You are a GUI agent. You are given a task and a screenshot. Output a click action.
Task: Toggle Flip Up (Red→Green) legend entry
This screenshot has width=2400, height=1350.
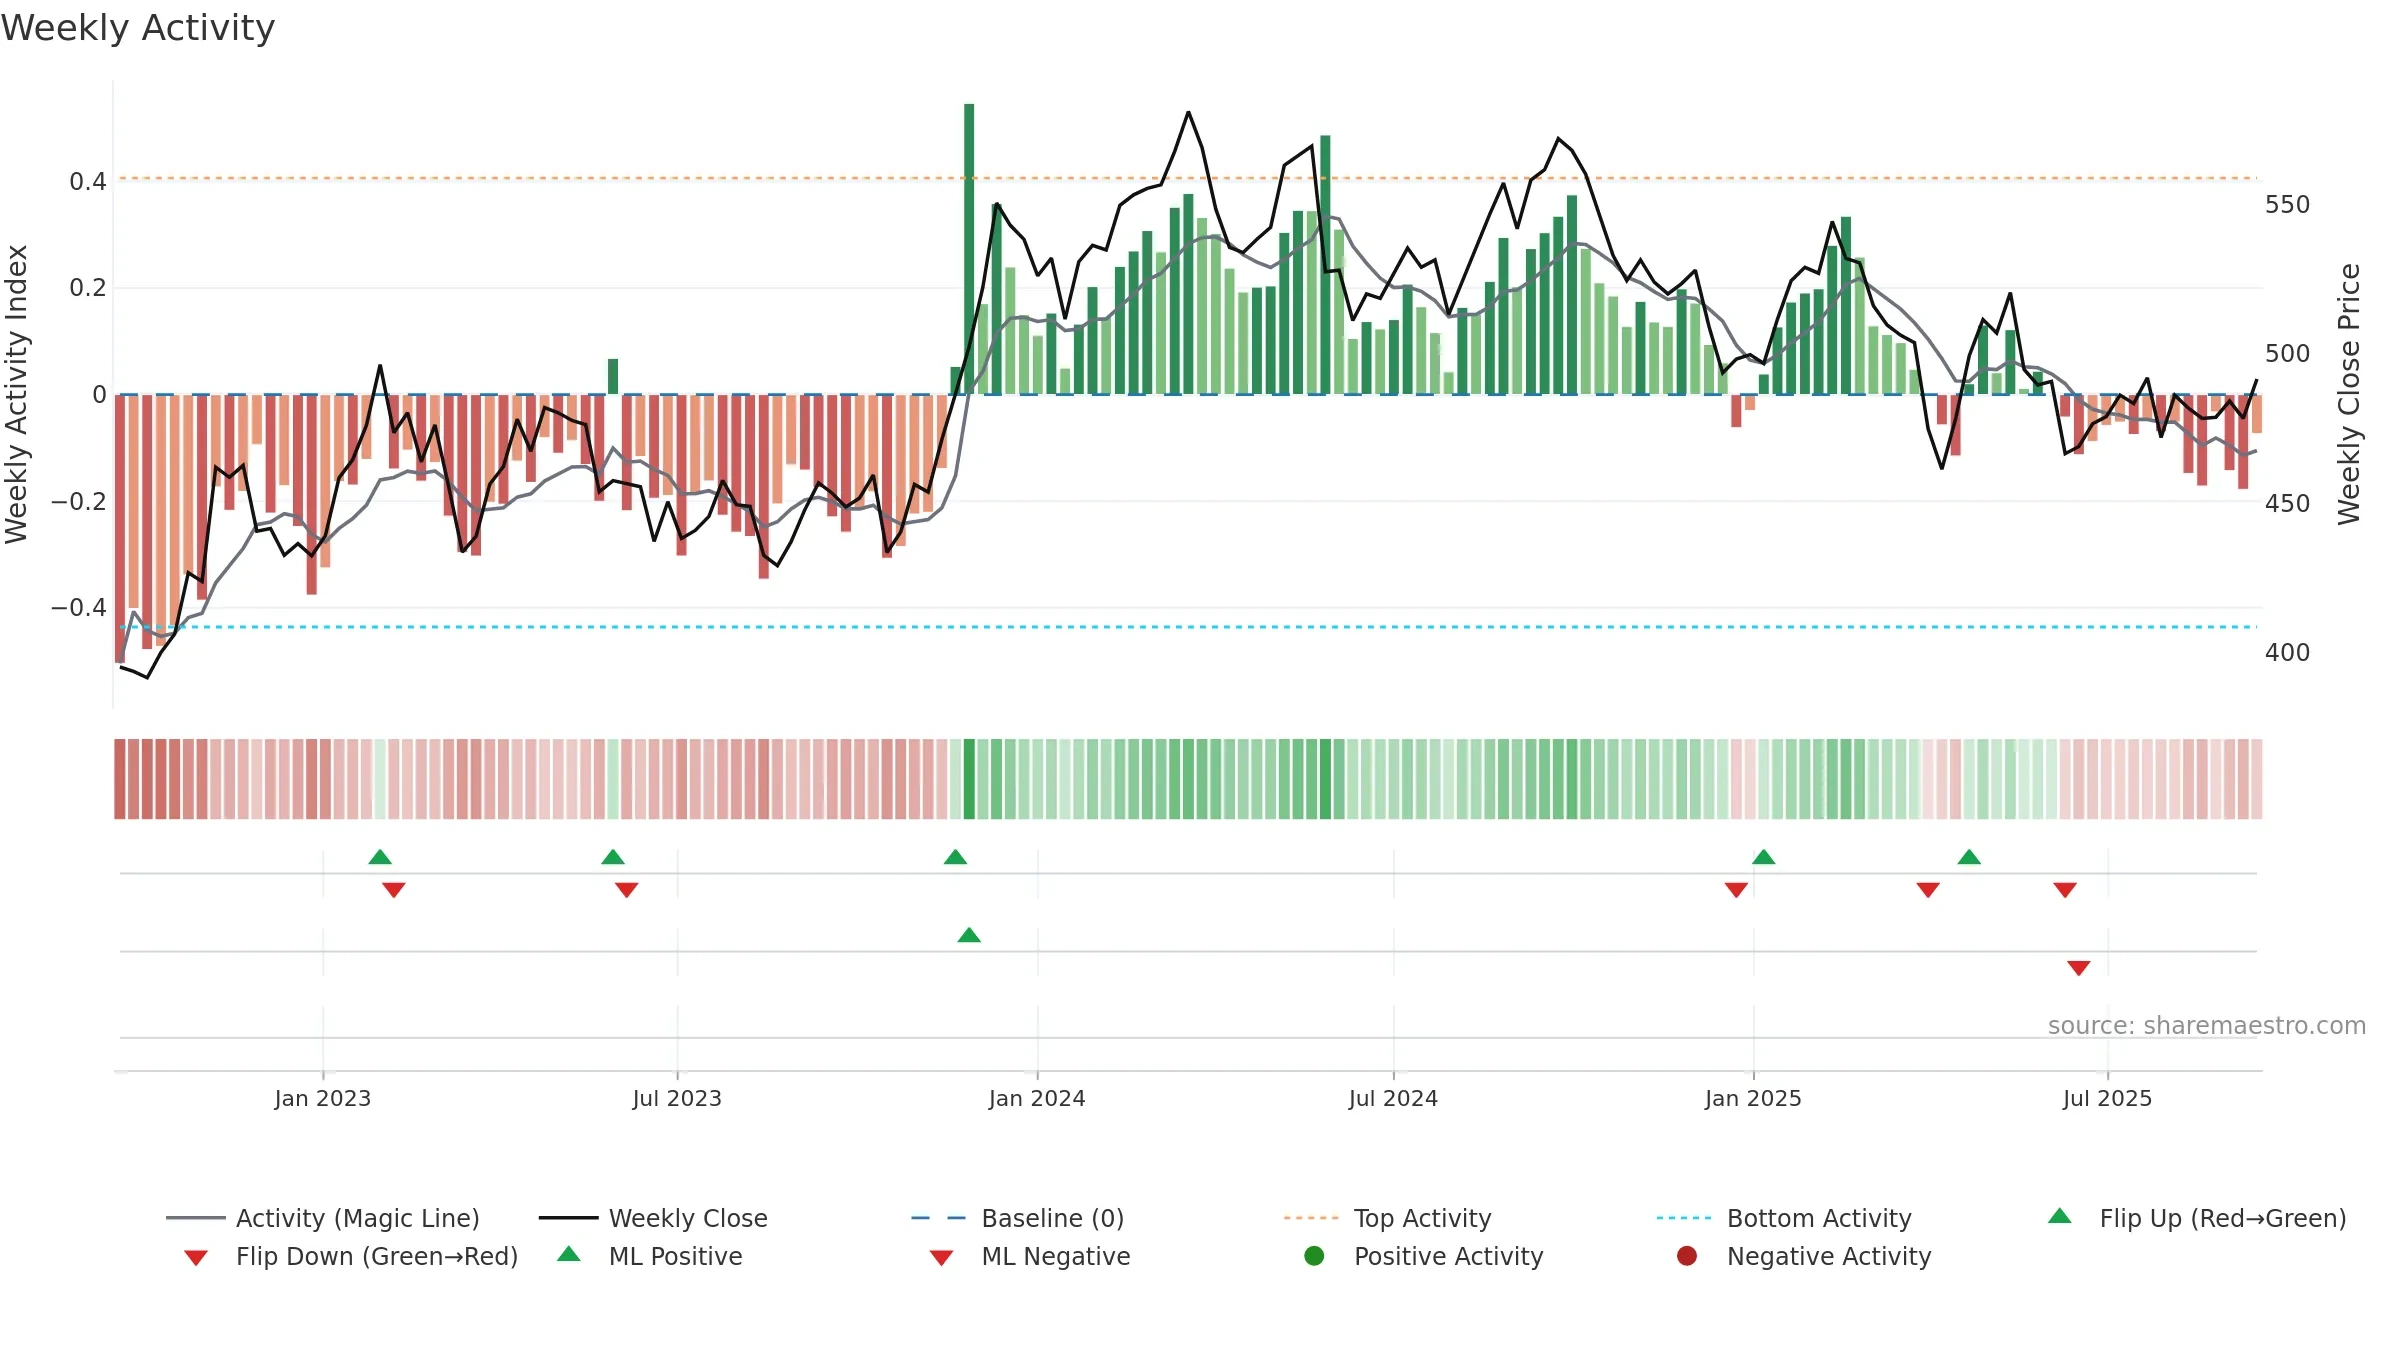pos(2197,1218)
